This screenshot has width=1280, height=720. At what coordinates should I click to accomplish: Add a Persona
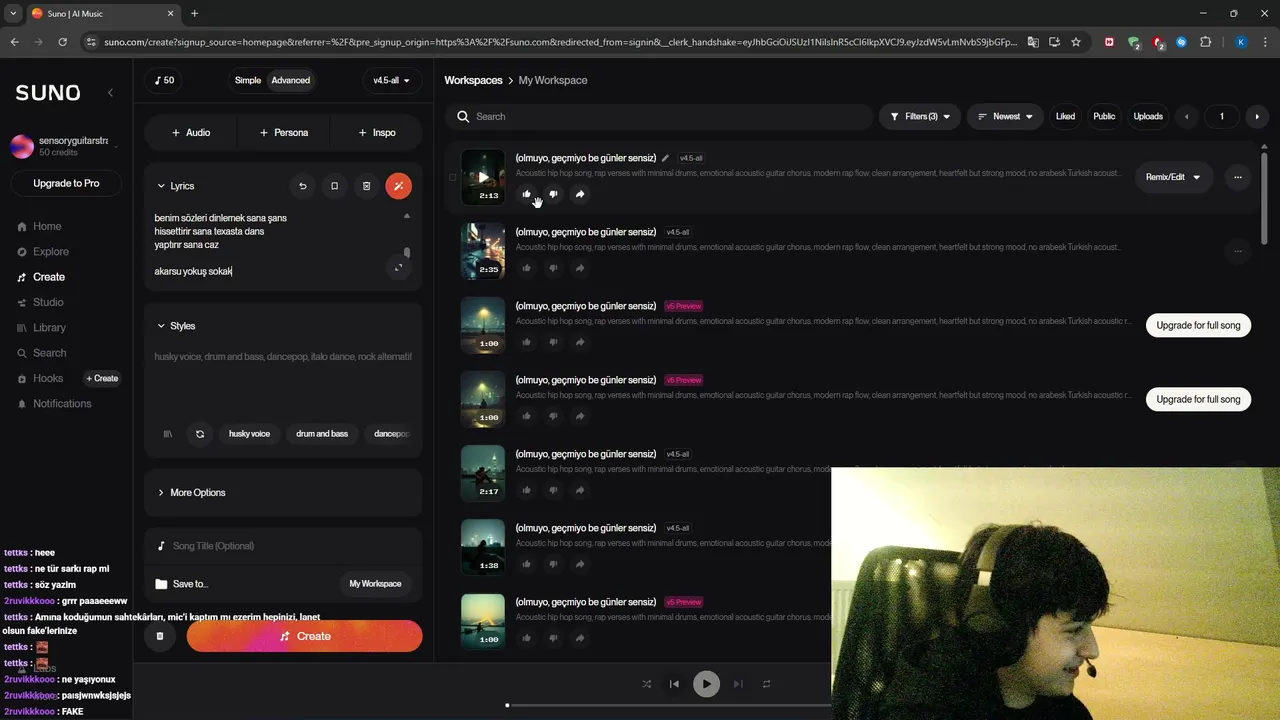tap(283, 132)
